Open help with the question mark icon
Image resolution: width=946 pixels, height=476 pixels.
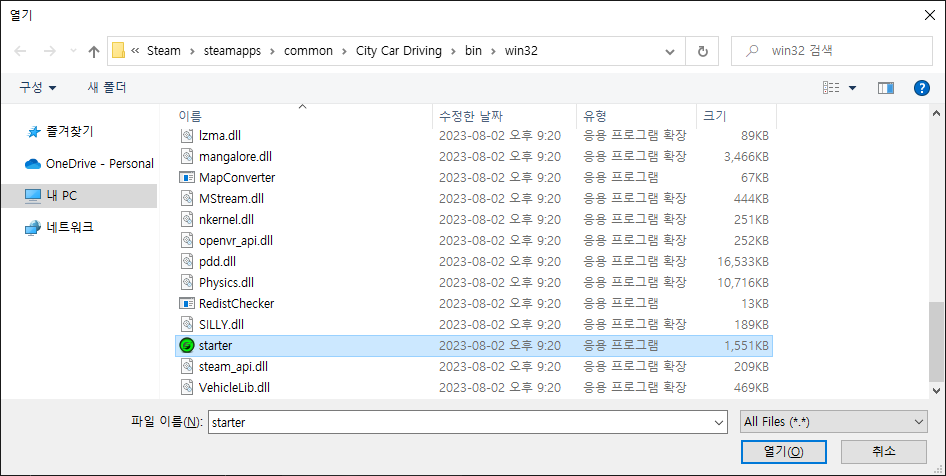click(x=922, y=88)
